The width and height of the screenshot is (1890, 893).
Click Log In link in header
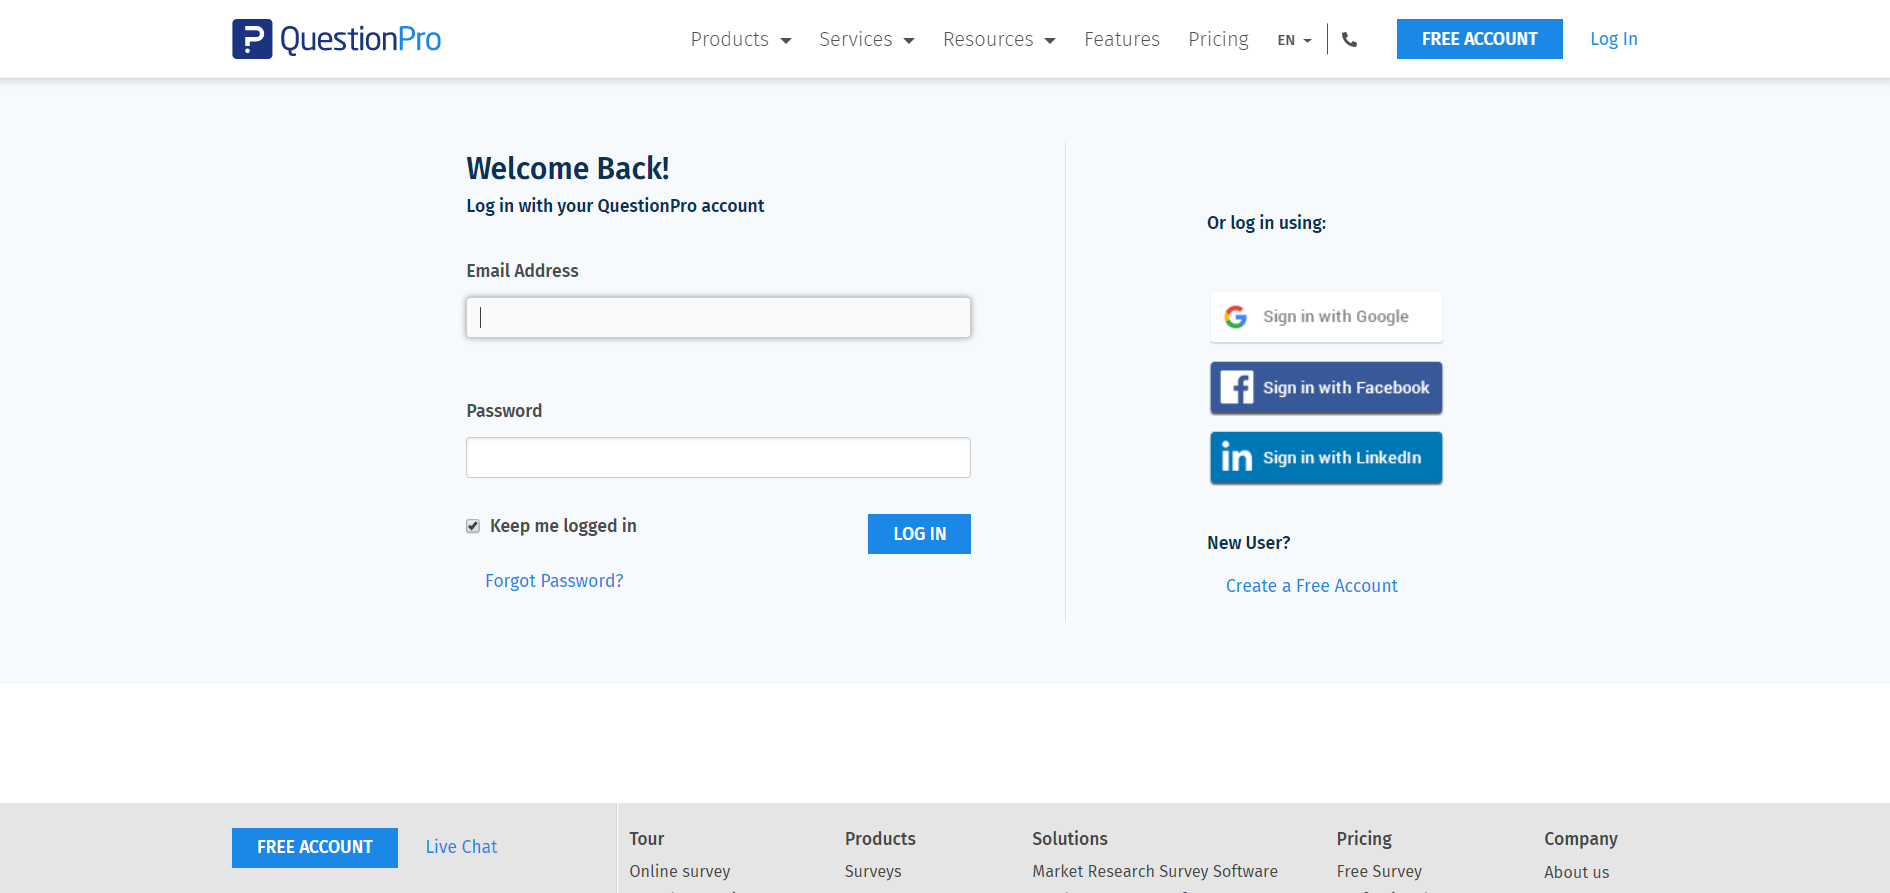click(x=1614, y=39)
